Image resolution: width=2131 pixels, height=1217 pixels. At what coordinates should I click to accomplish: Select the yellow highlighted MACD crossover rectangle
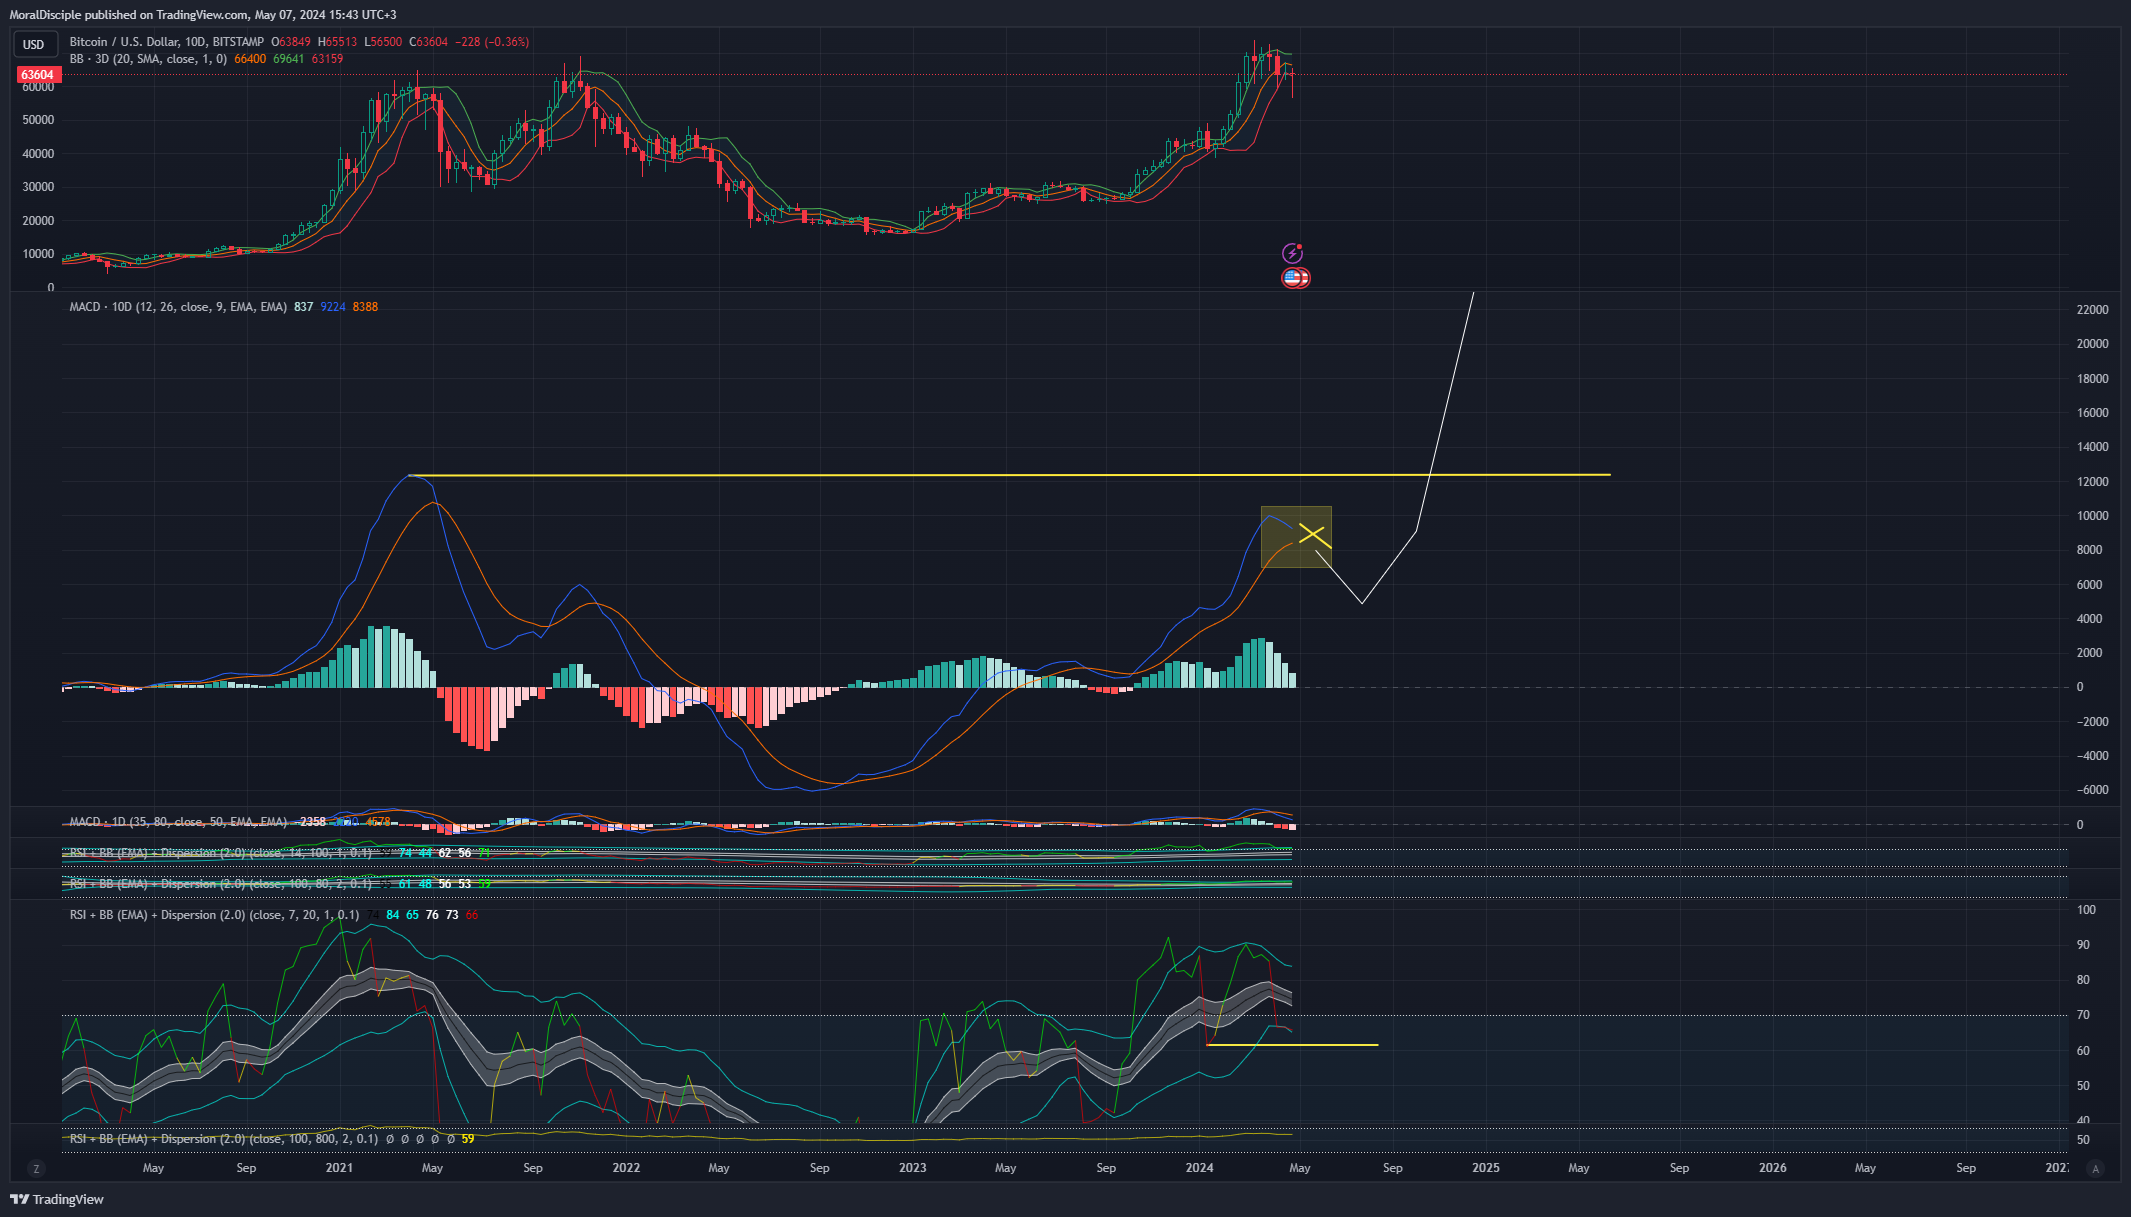(x=1296, y=537)
